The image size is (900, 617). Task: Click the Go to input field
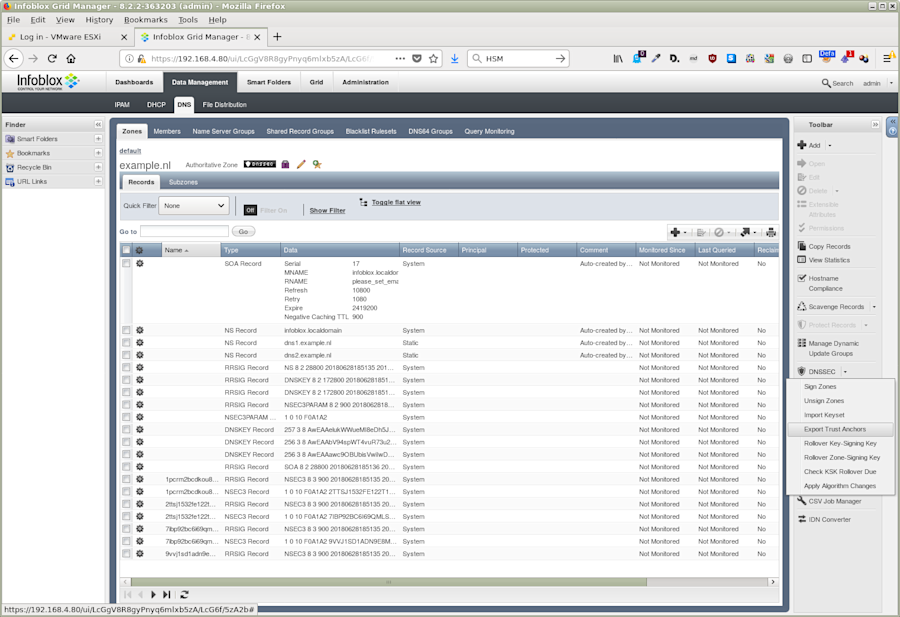[184, 231]
